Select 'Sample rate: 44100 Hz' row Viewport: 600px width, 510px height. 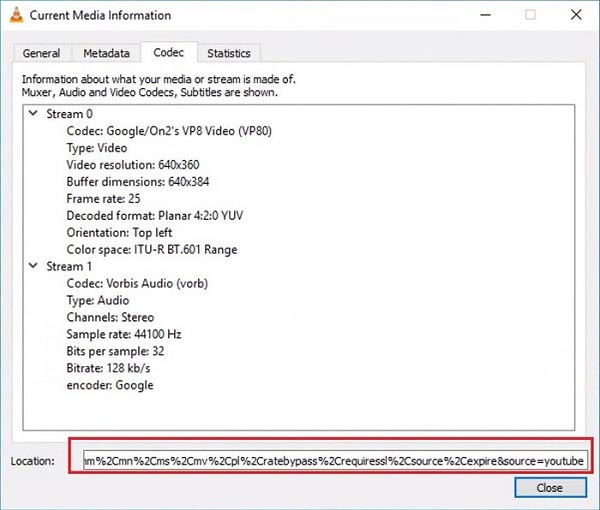pos(124,334)
